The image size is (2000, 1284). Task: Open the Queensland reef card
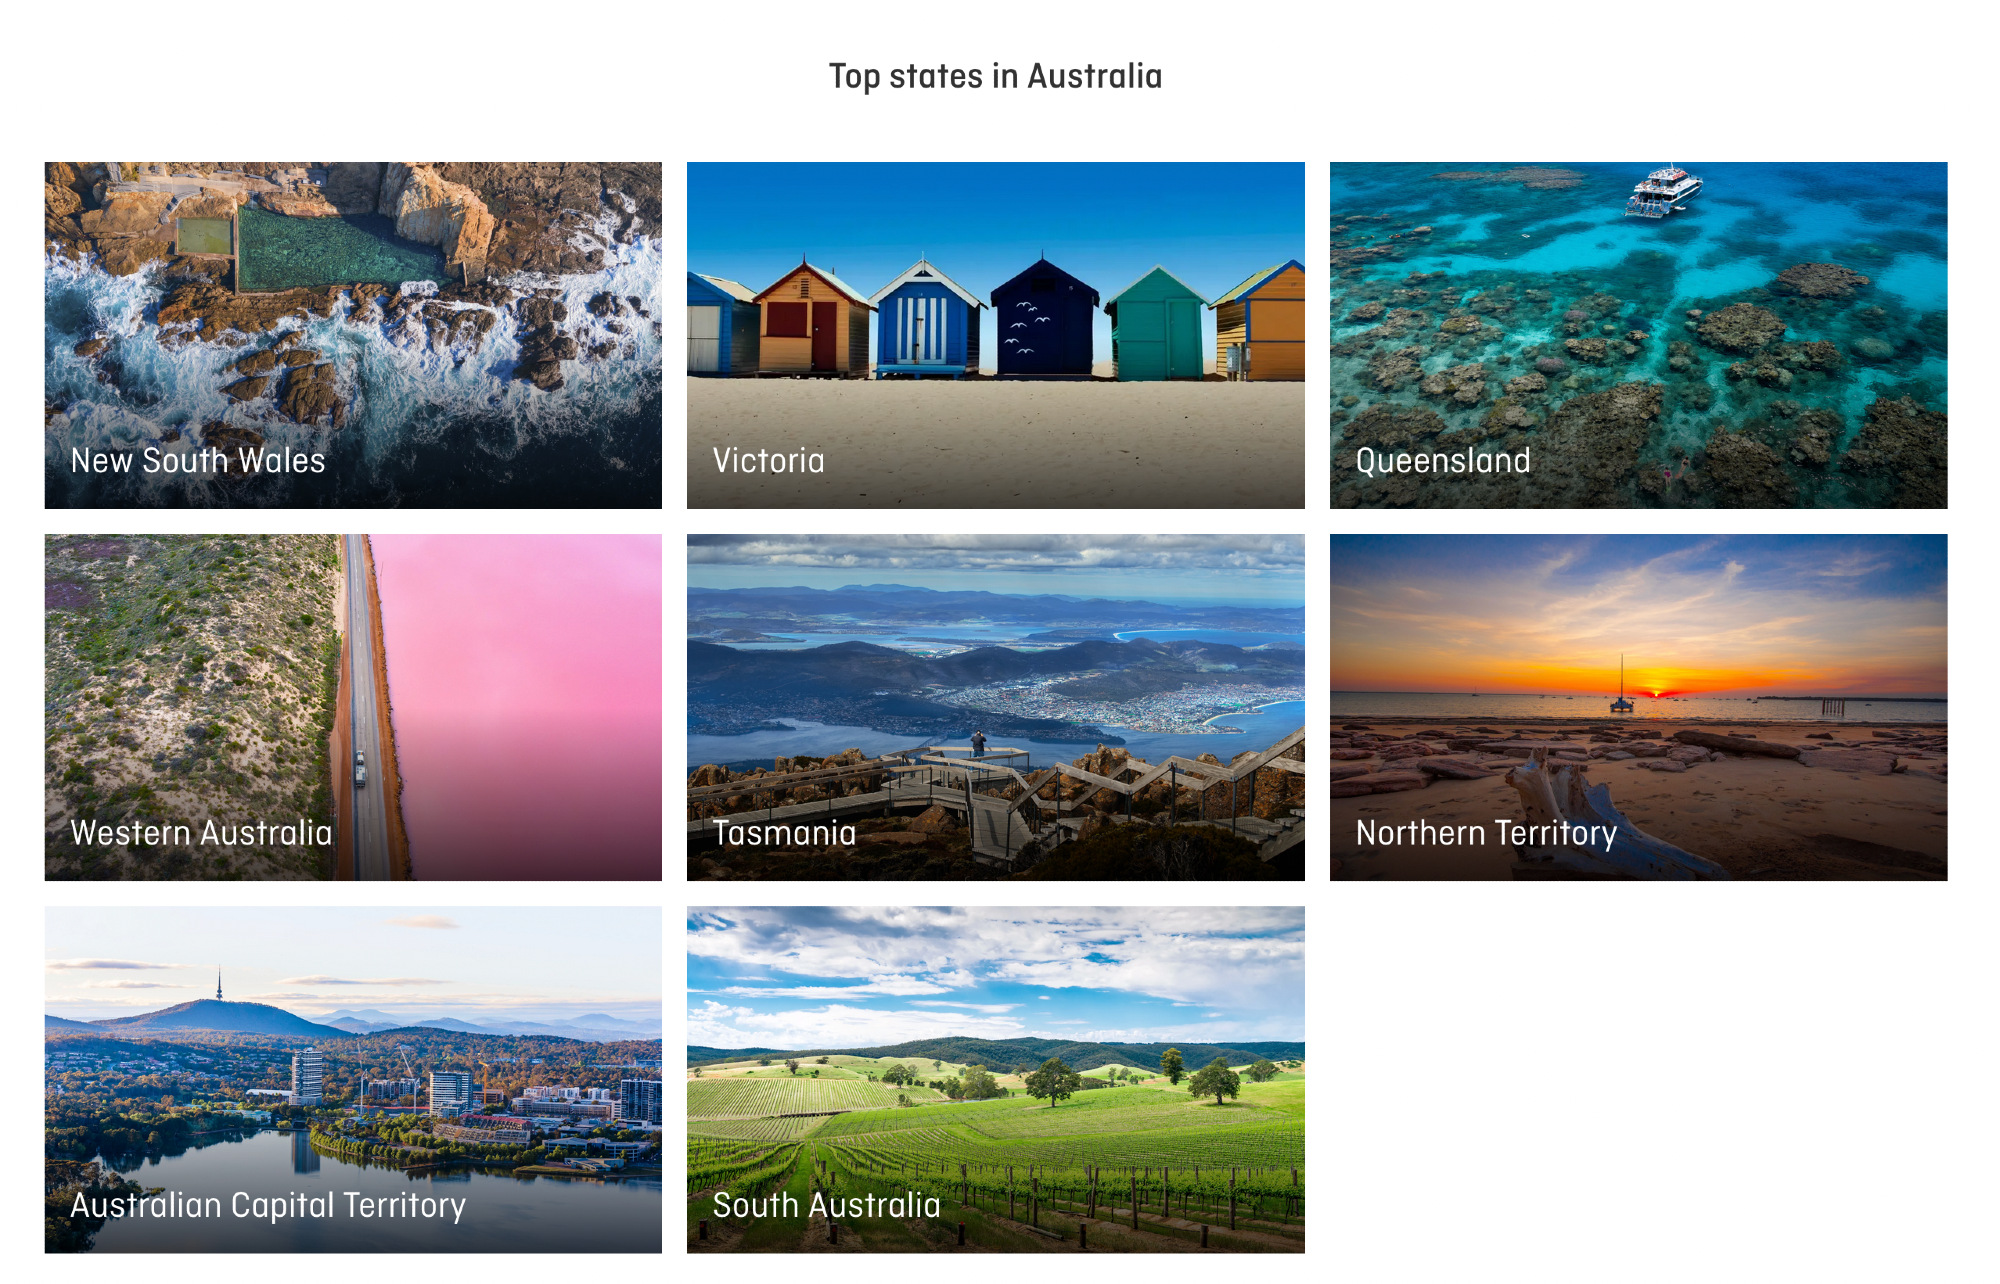pyautogui.click(x=1638, y=335)
